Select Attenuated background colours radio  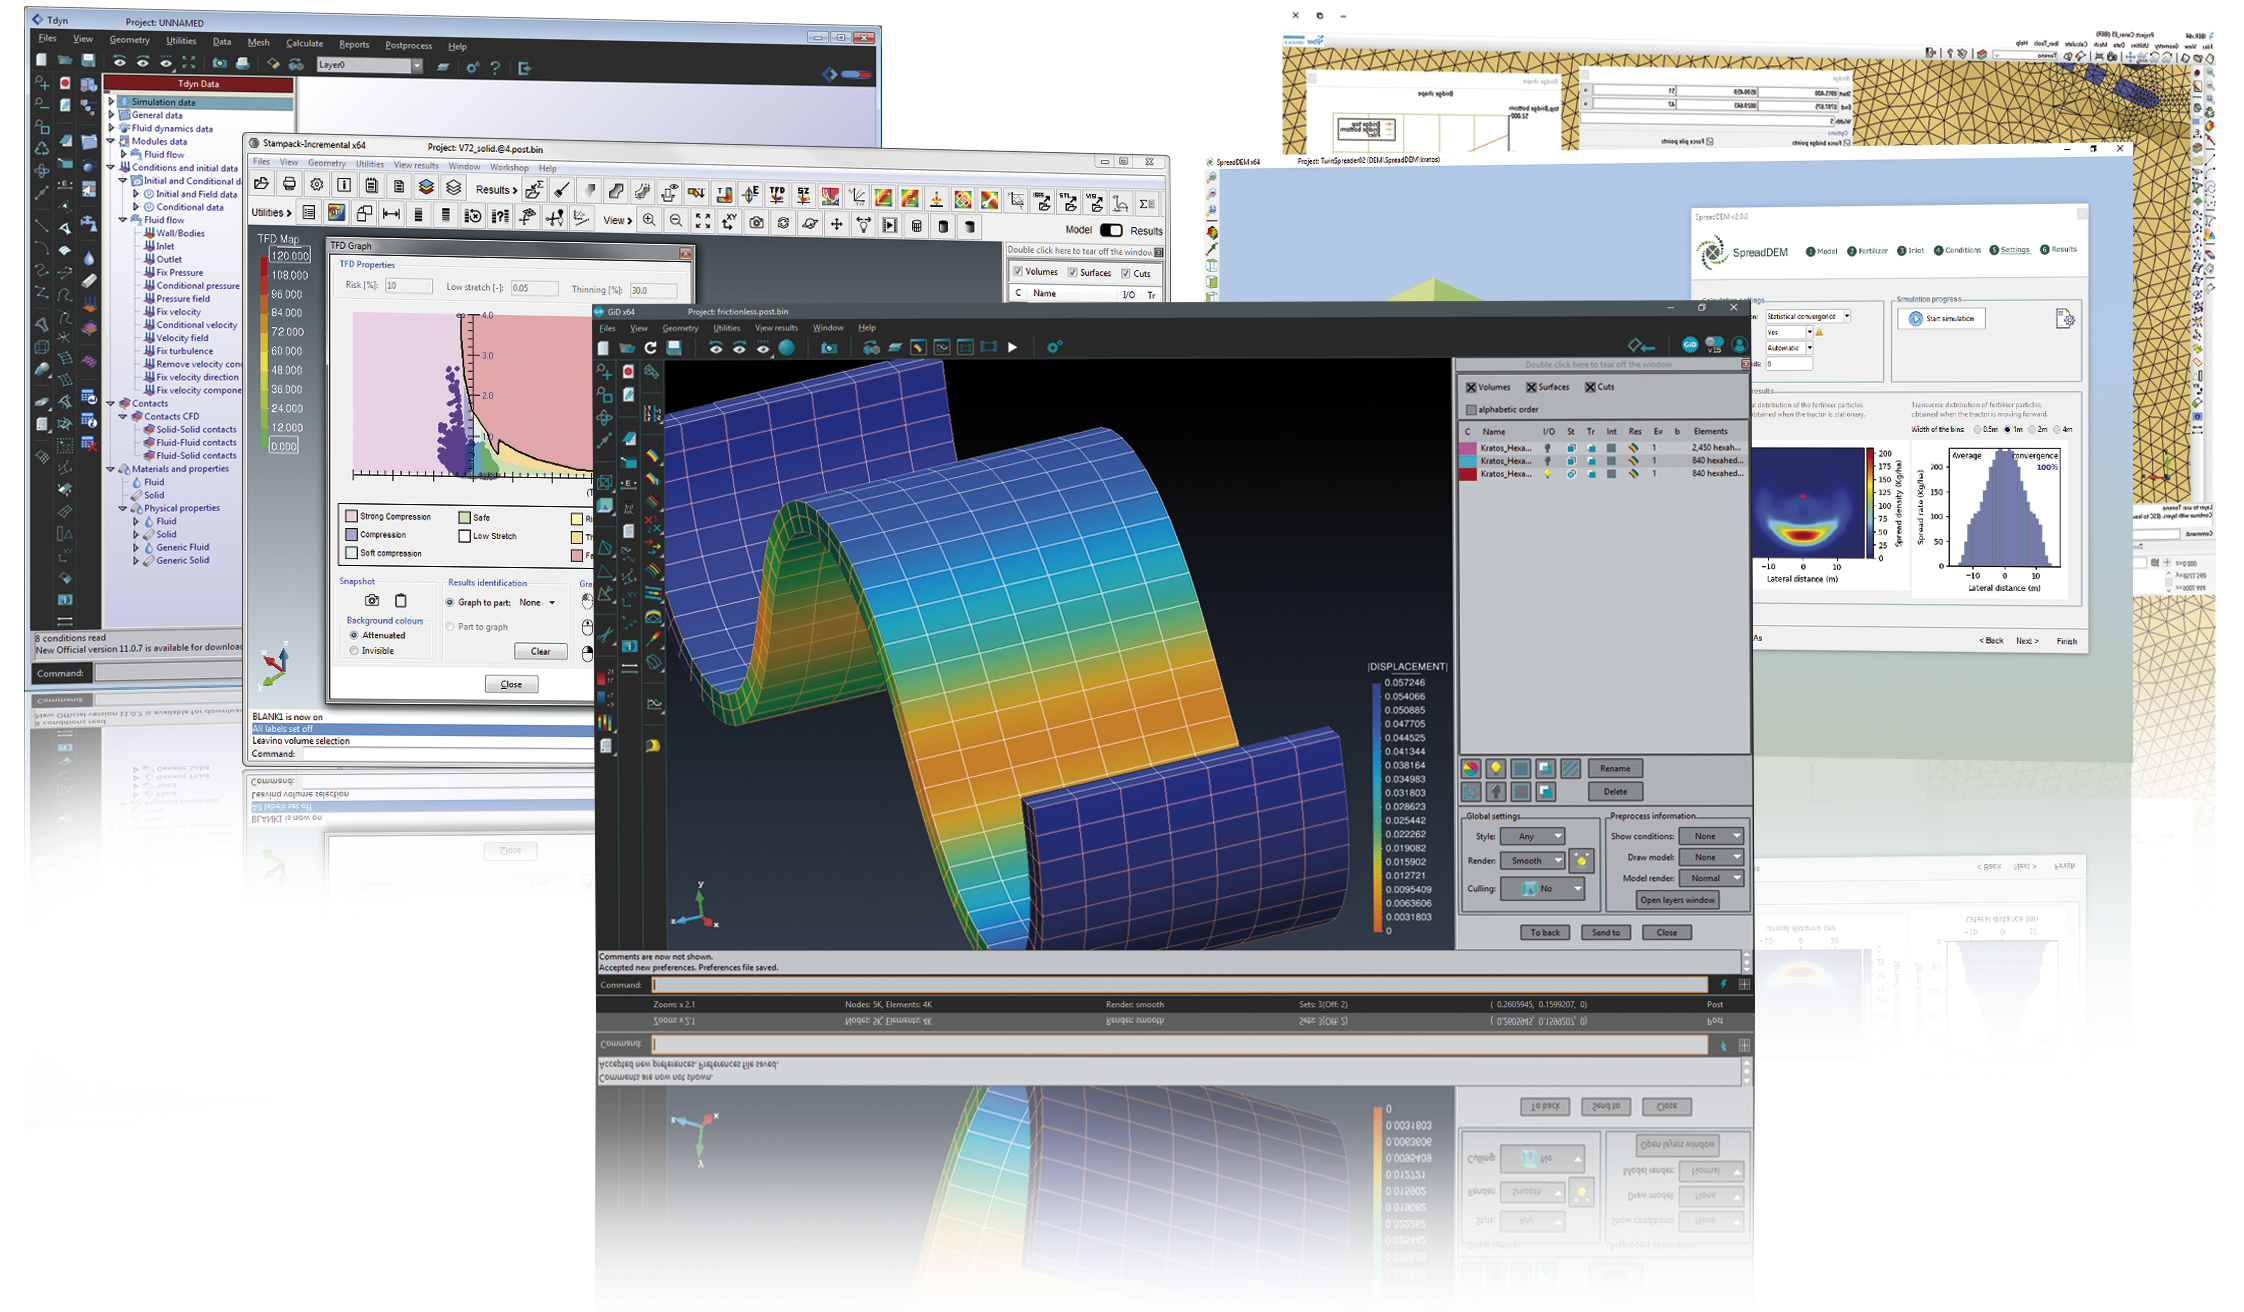click(354, 635)
